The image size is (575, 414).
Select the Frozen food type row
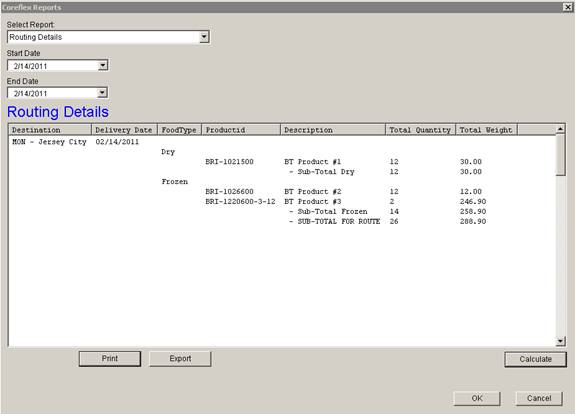(x=175, y=182)
